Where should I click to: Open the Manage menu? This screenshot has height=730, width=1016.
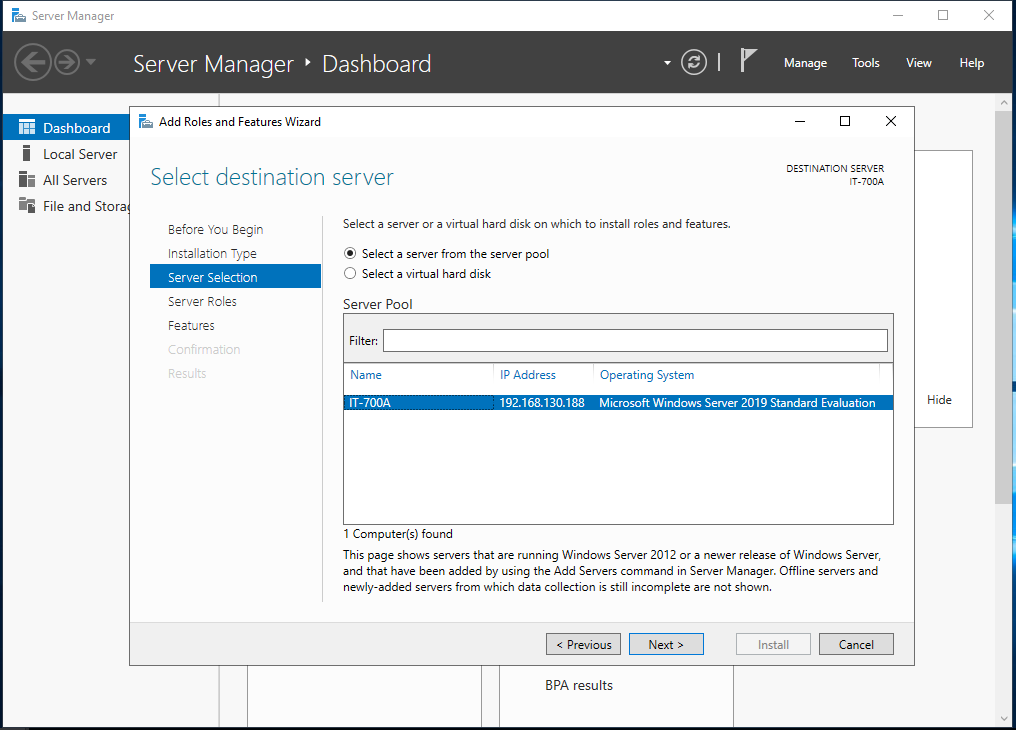805,63
